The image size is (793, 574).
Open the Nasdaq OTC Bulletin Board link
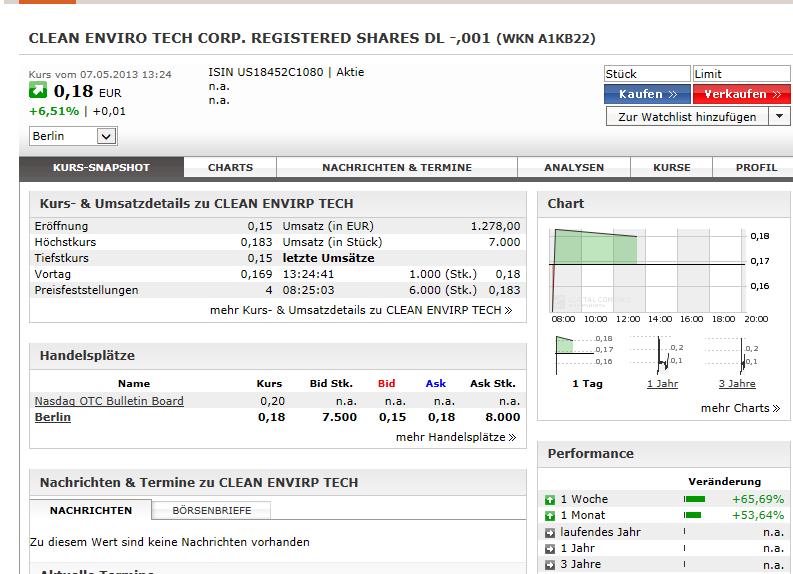[x=109, y=401]
